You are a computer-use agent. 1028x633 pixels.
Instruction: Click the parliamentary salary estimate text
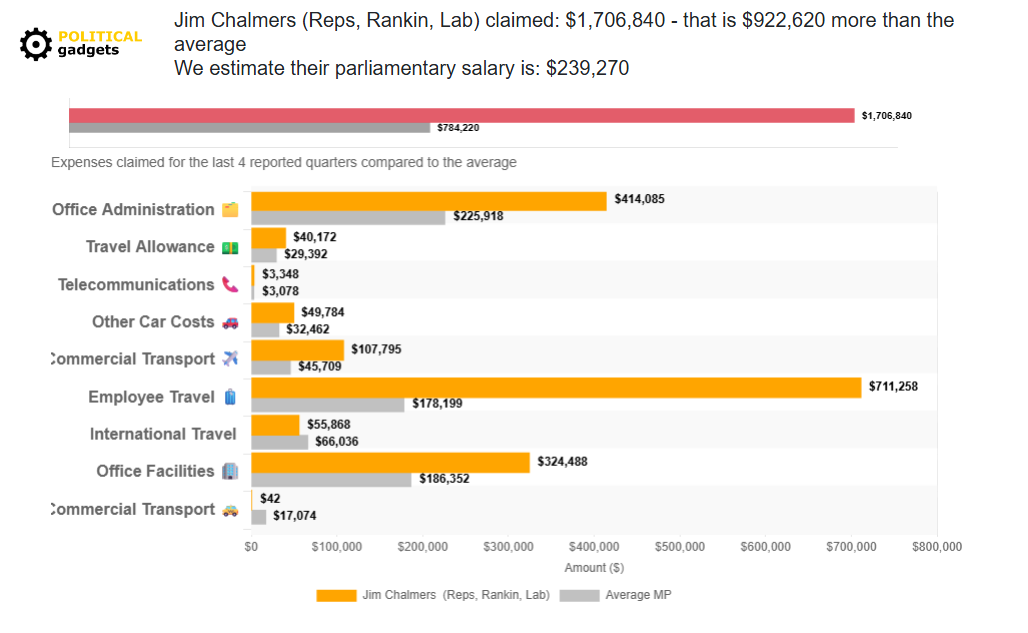pos(402,68)
